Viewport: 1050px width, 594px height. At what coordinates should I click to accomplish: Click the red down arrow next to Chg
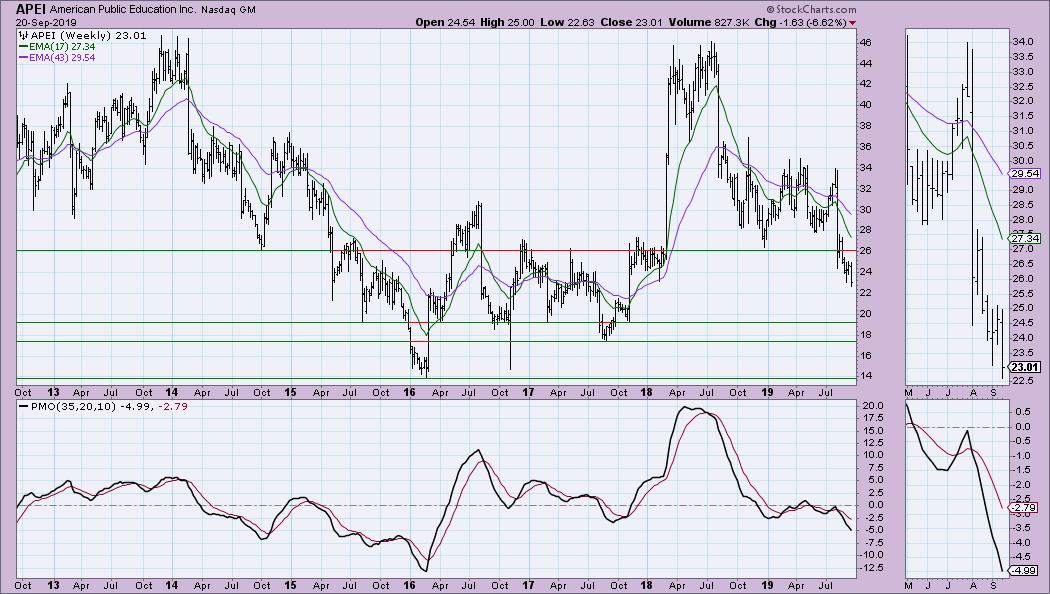[852, 23]
